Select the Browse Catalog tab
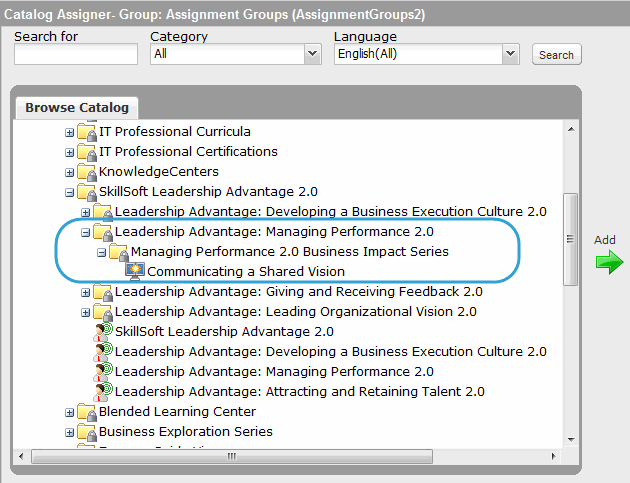 tap(77, 108)
